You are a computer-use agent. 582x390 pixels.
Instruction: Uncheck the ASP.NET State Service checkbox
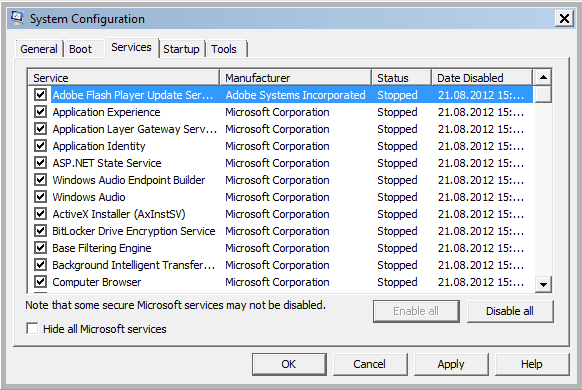[x=40, y=163]
